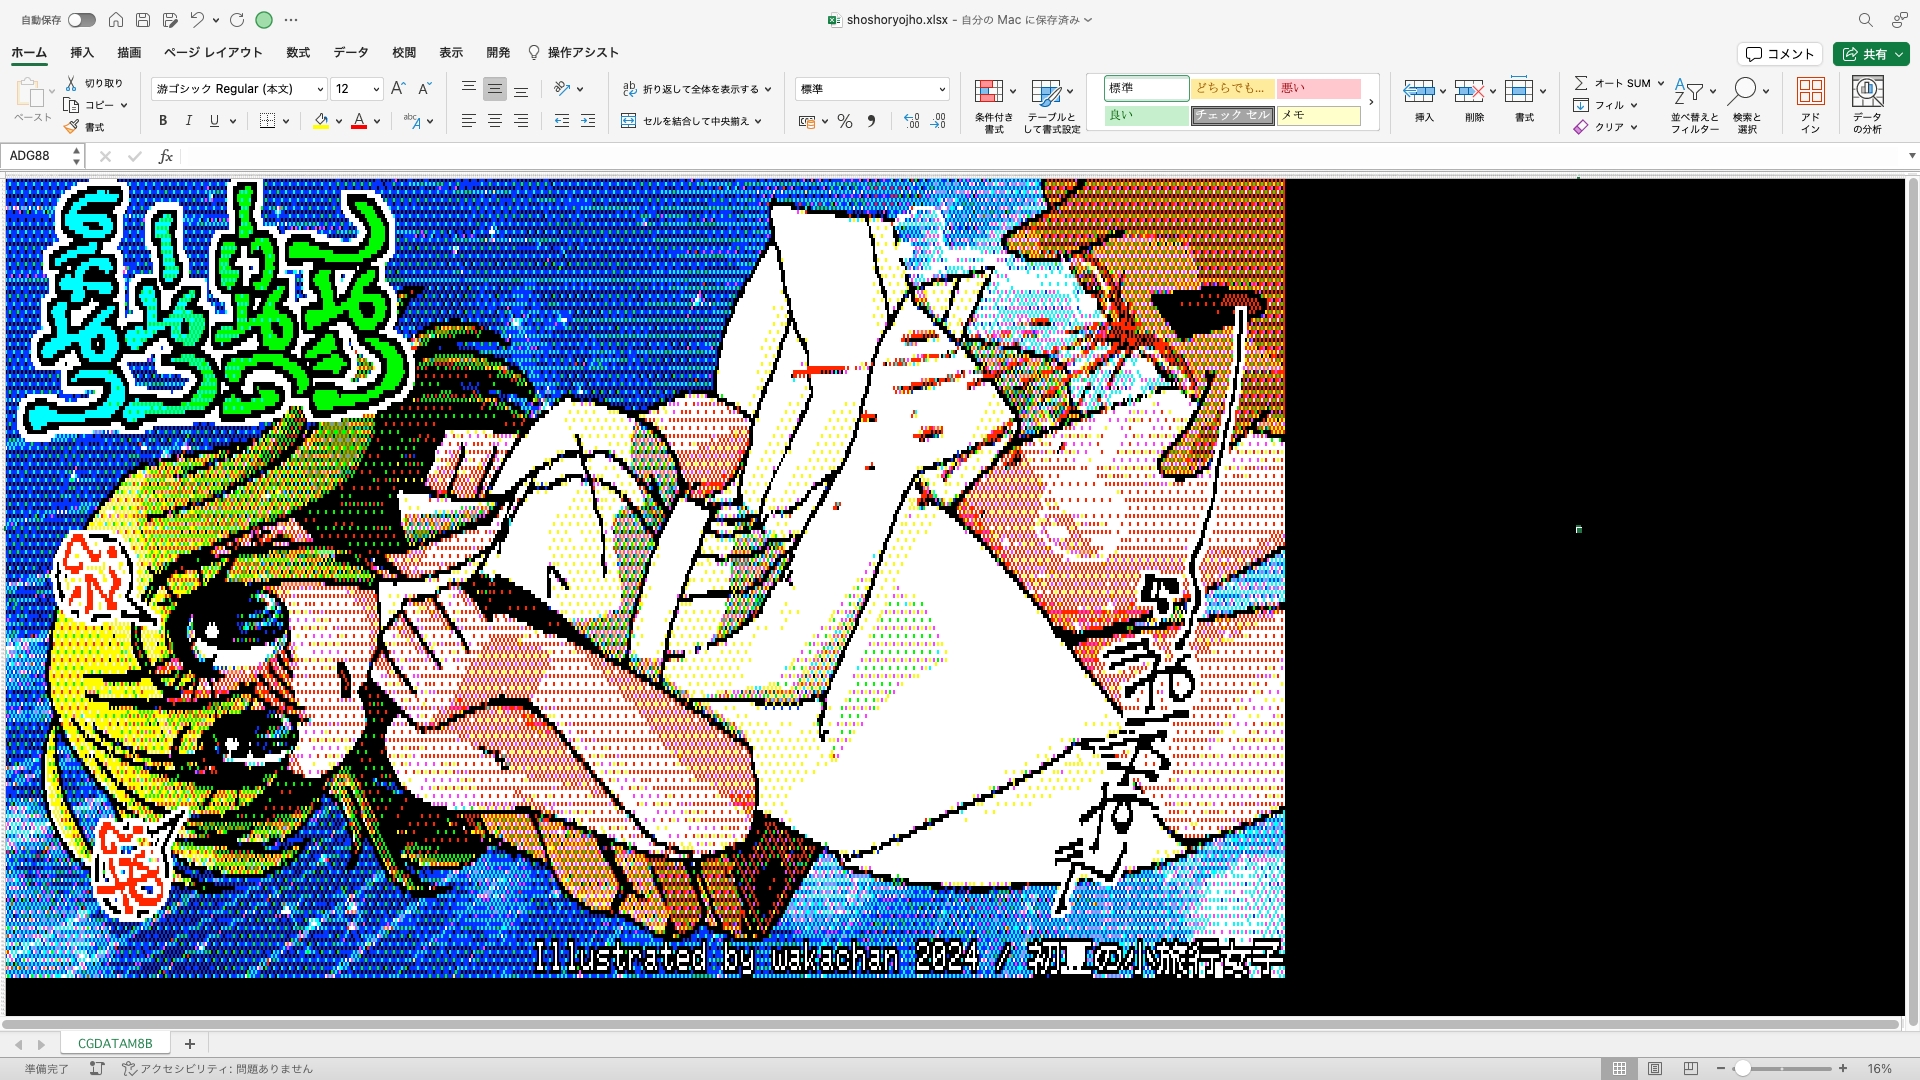Open the font color dropdown arrow

pos(377,121)
